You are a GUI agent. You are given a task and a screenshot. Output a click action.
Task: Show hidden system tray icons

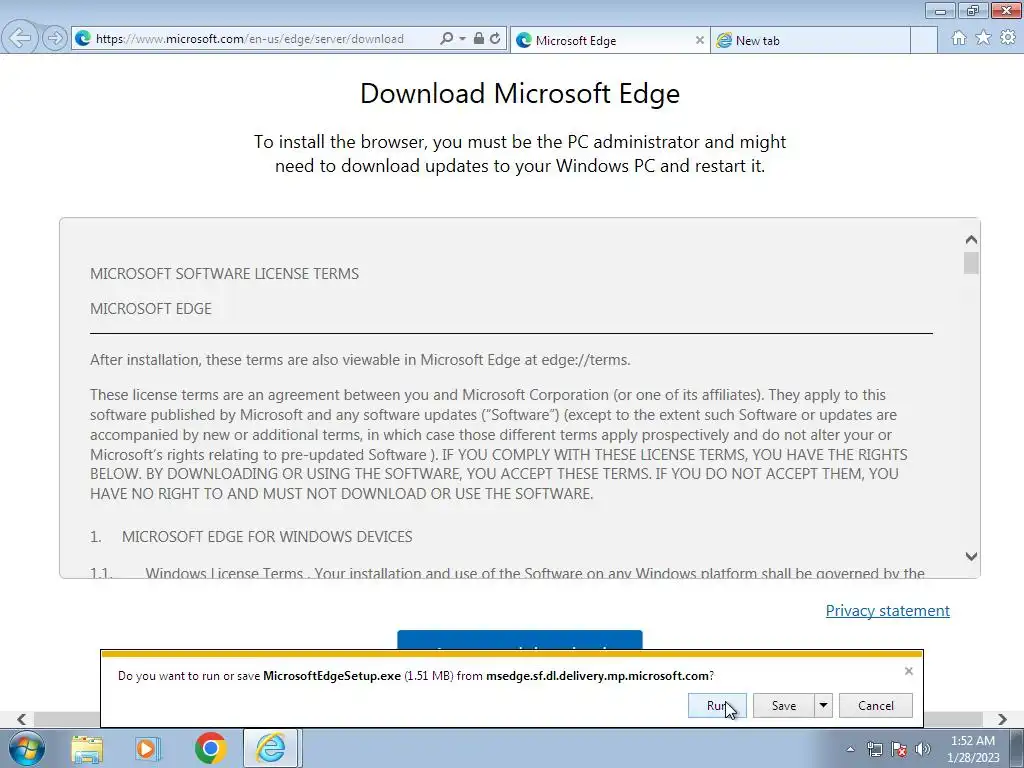850,750
